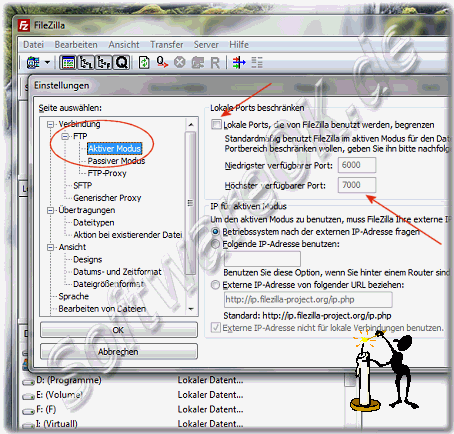This screenshot has height=434, width=454.
Task: Click the Abbrechen button
Action: 119,352
